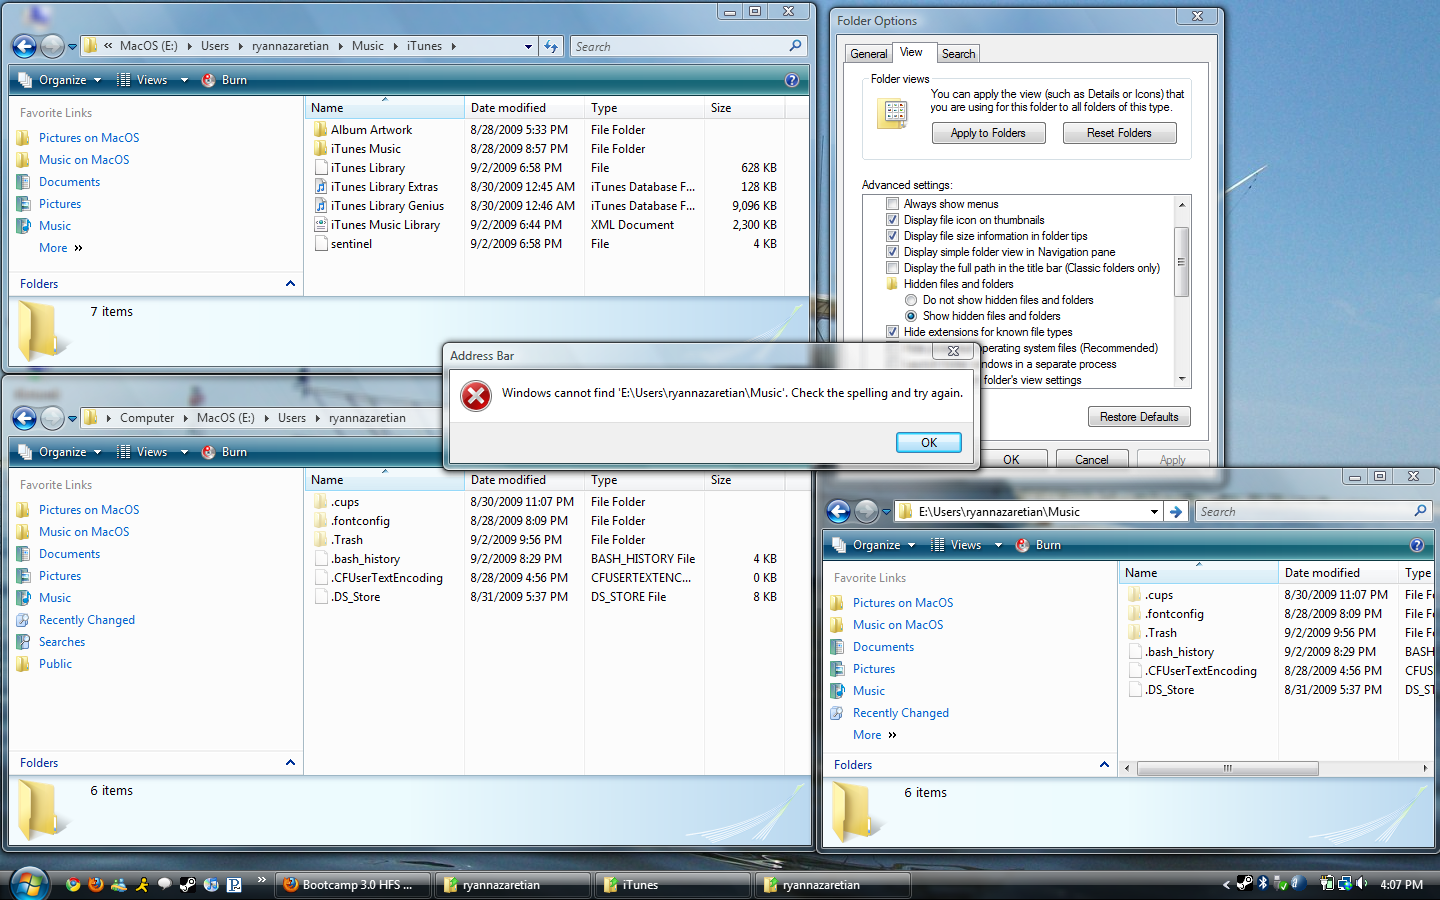
Task: Click OK in the Address Bar error dialog
Action: [928, 443]
